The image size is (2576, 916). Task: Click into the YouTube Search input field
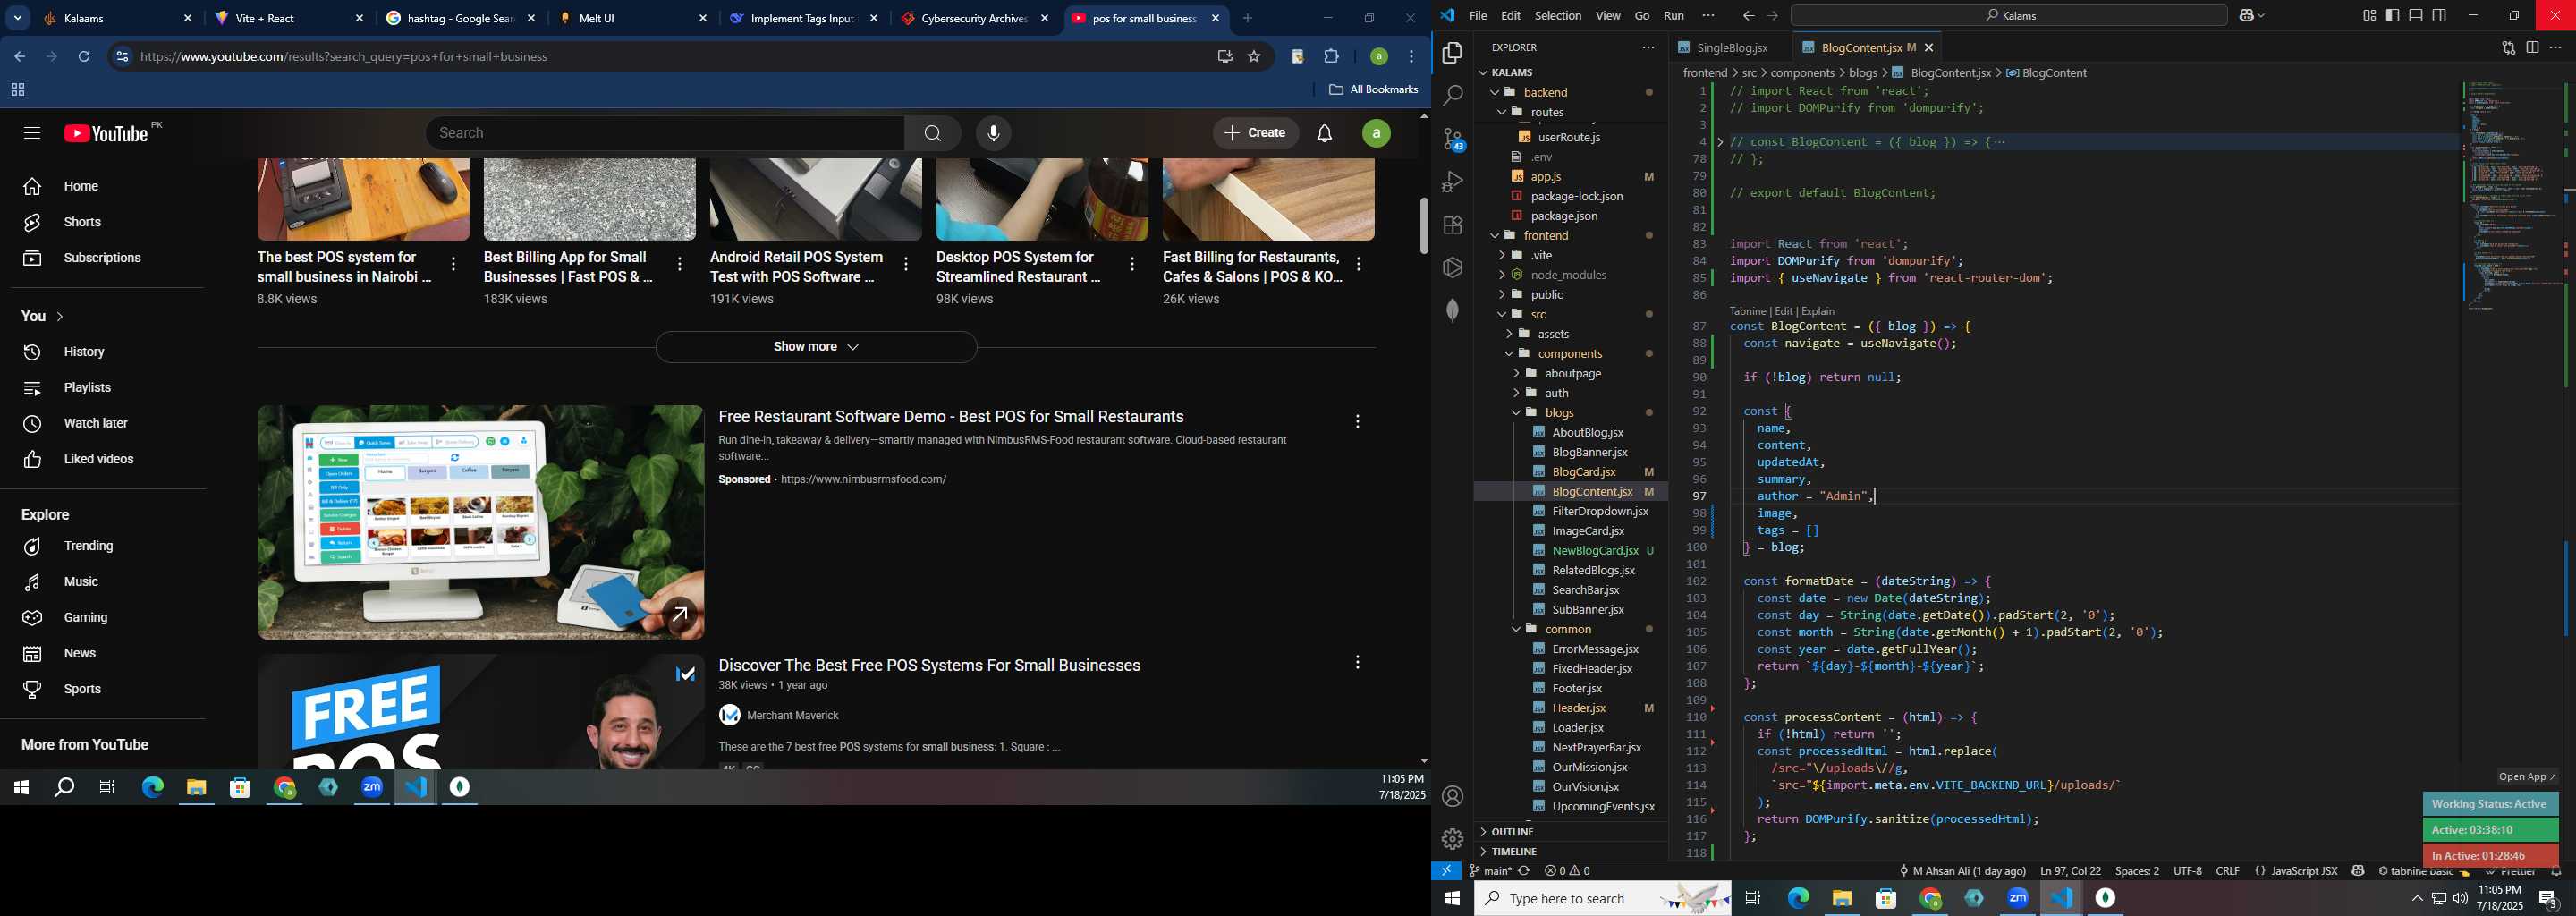[665, 133]
